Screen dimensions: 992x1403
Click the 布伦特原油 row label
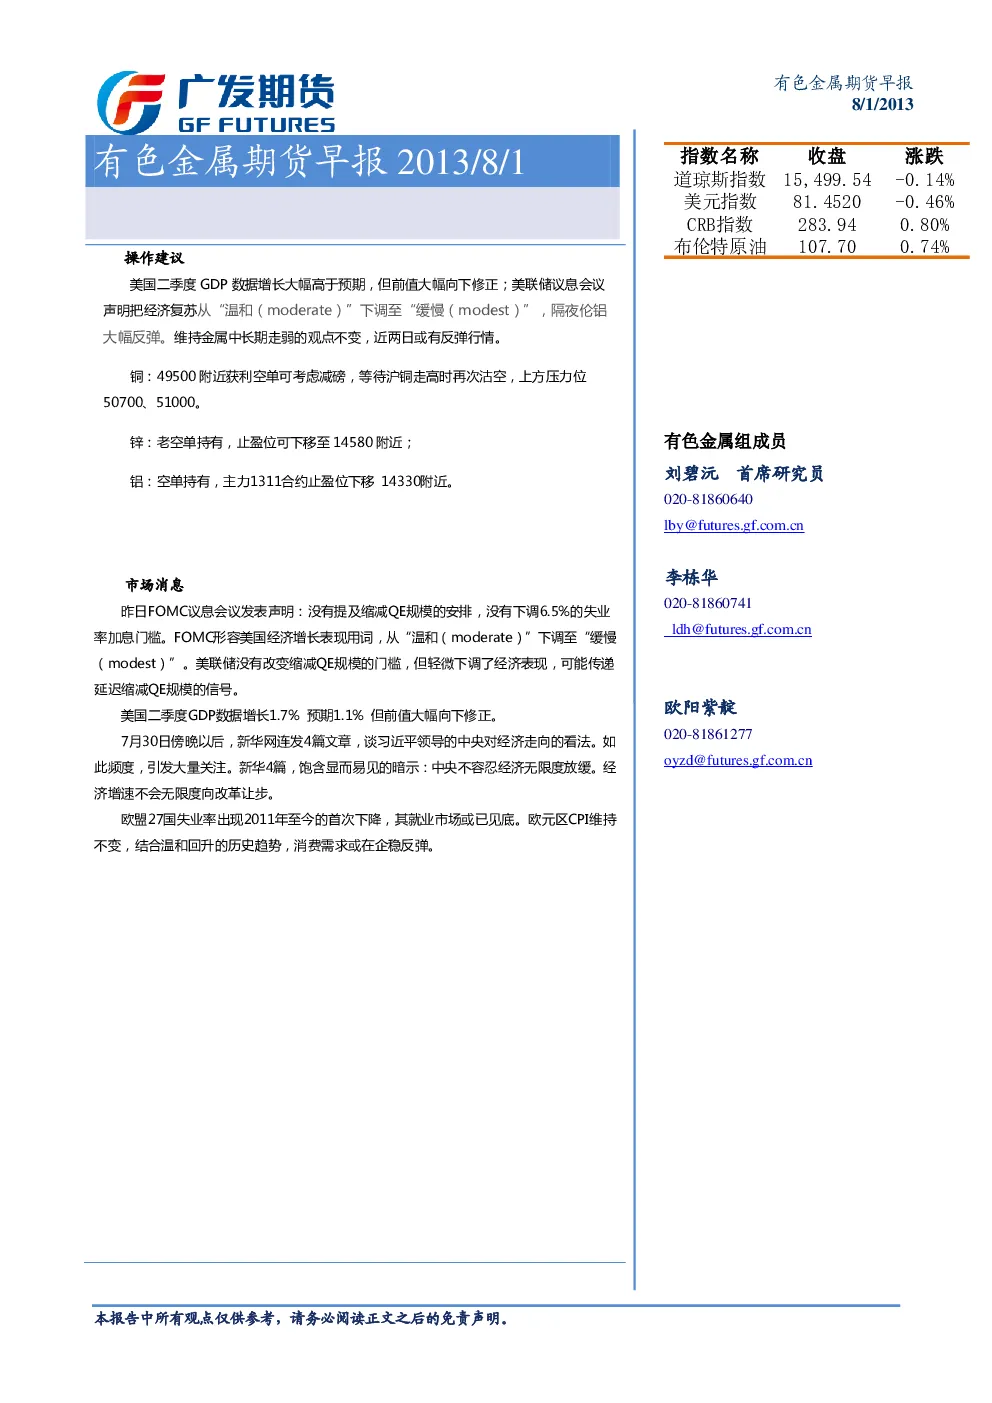tap(720, 247)
